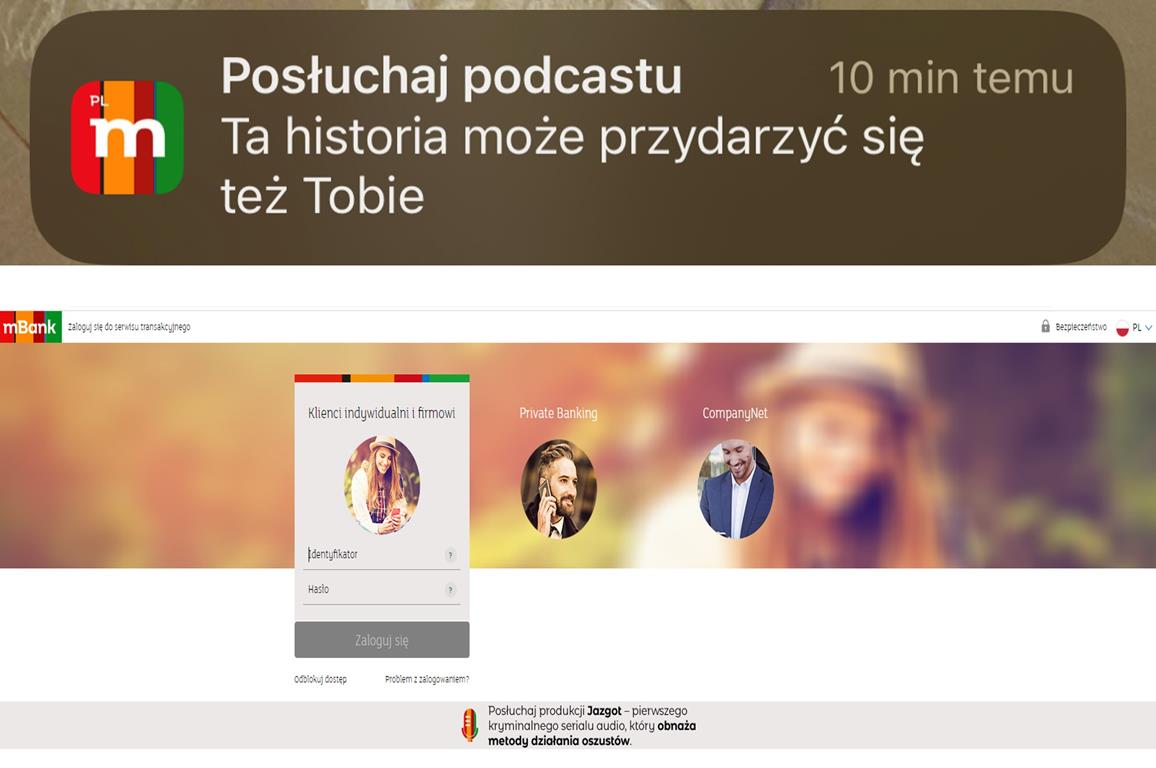Open the Odblokuj dostęp link
Screen dimensions: 1156x768
coord(320,680)
